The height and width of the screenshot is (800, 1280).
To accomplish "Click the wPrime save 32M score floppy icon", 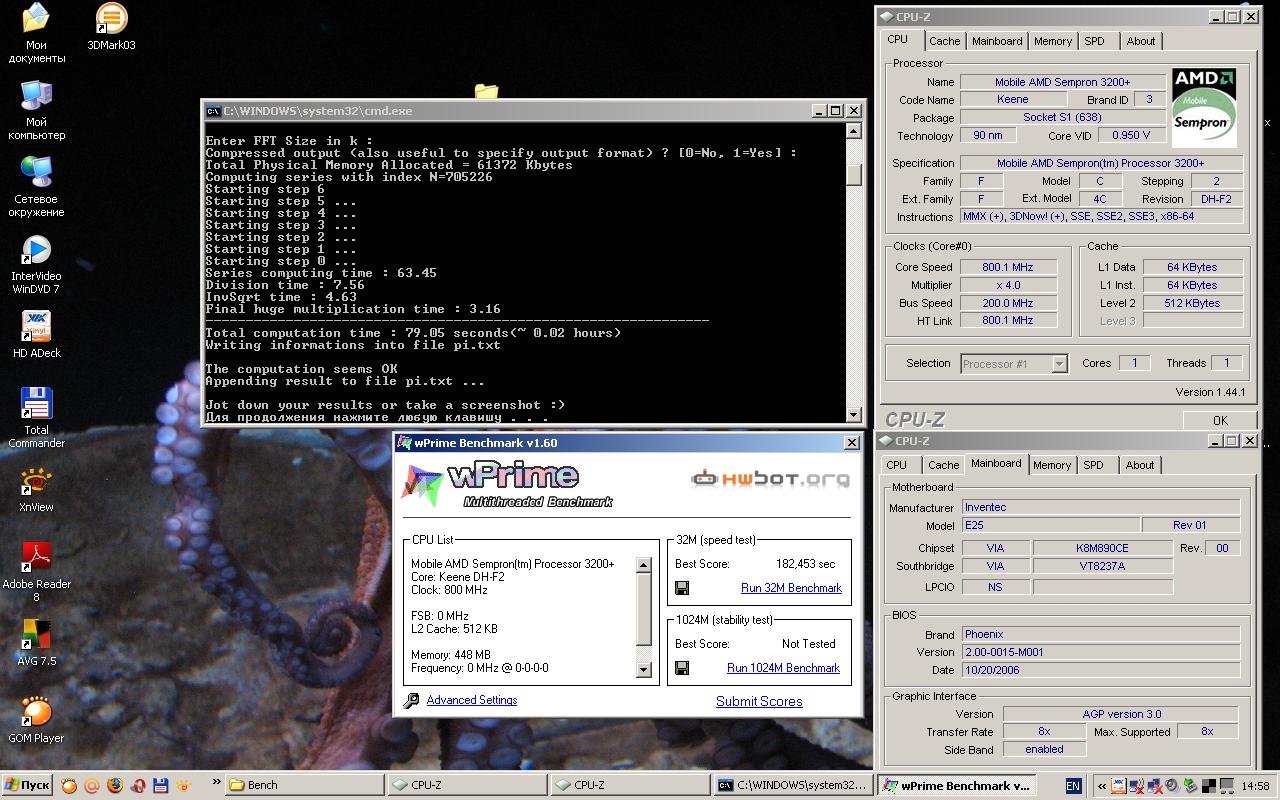I will pos(682,588).
